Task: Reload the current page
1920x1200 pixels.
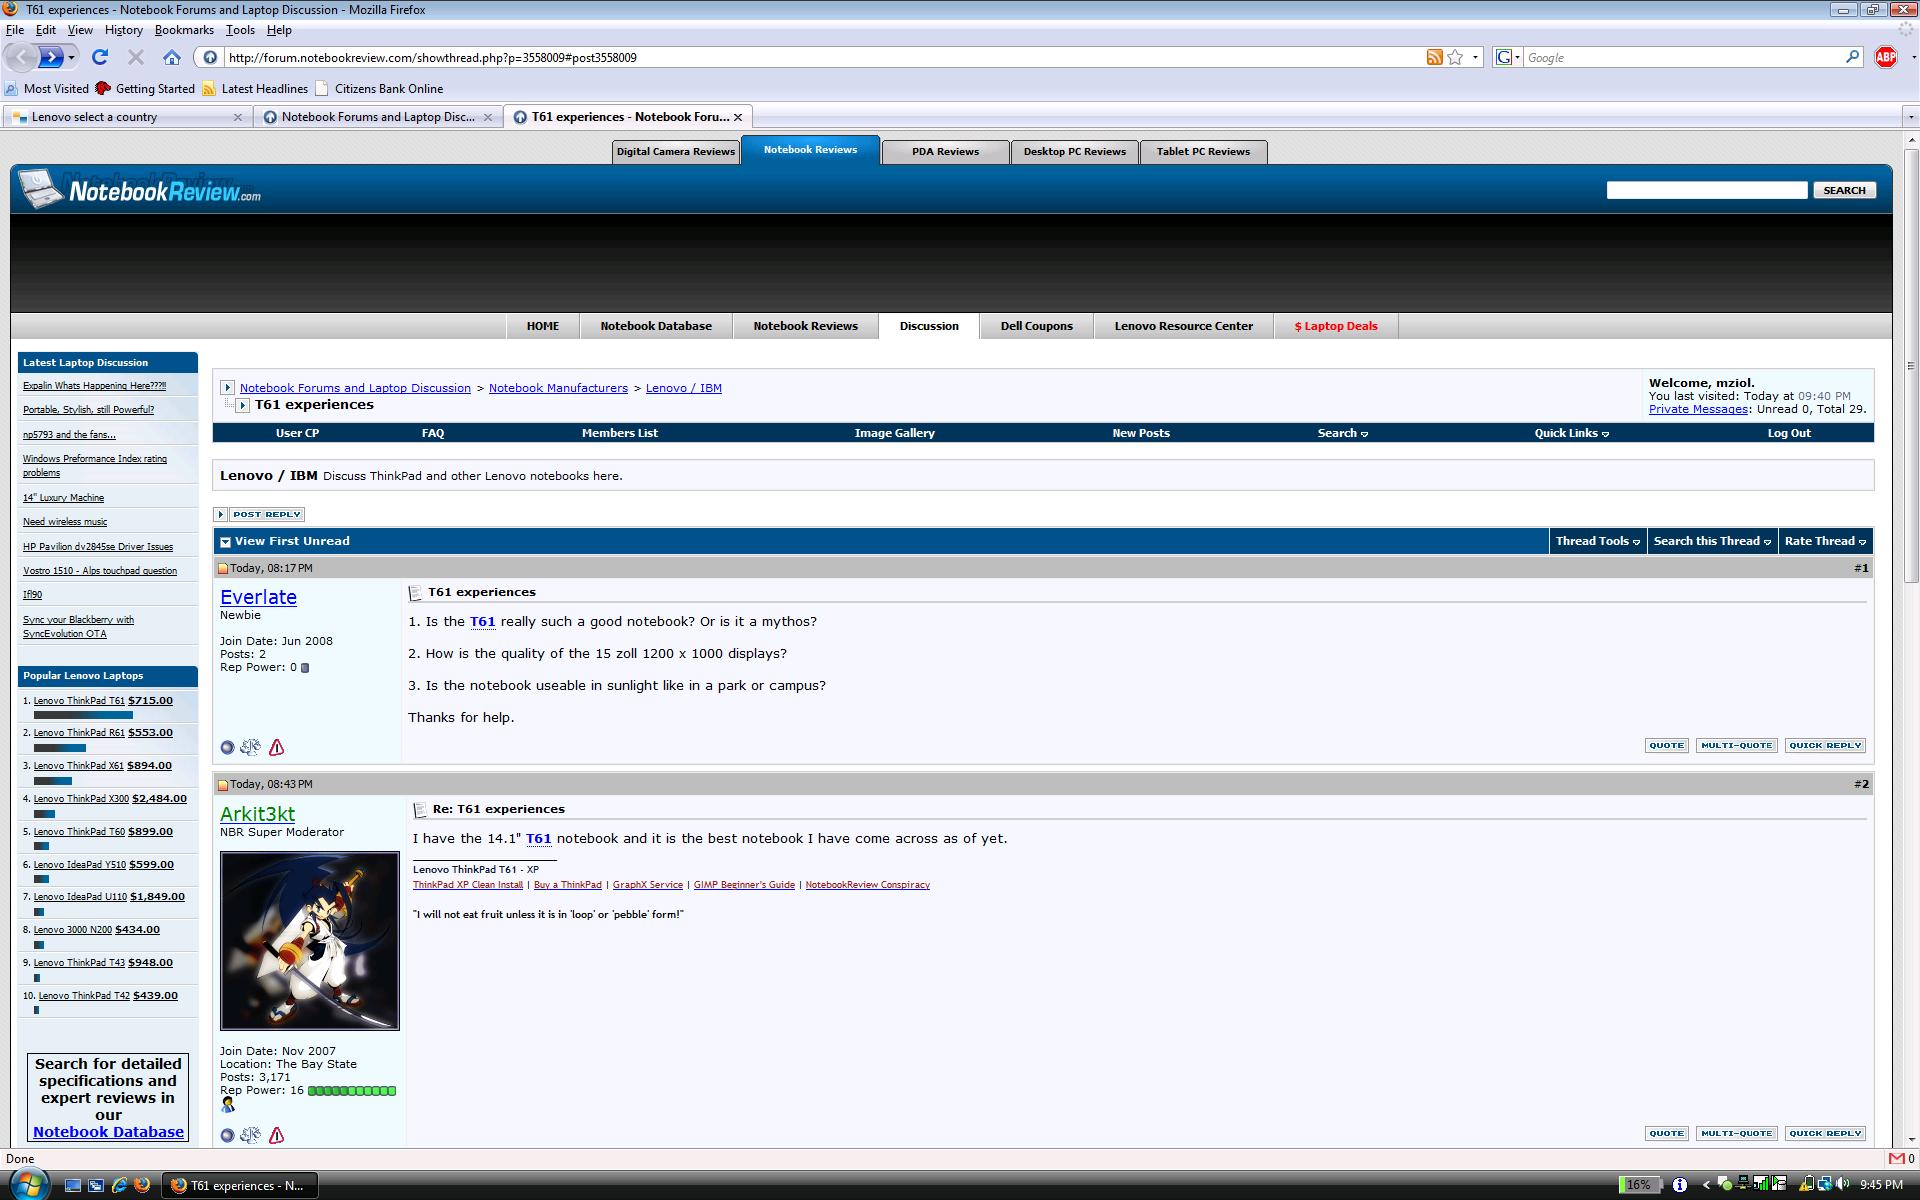Action: (100, 57)
